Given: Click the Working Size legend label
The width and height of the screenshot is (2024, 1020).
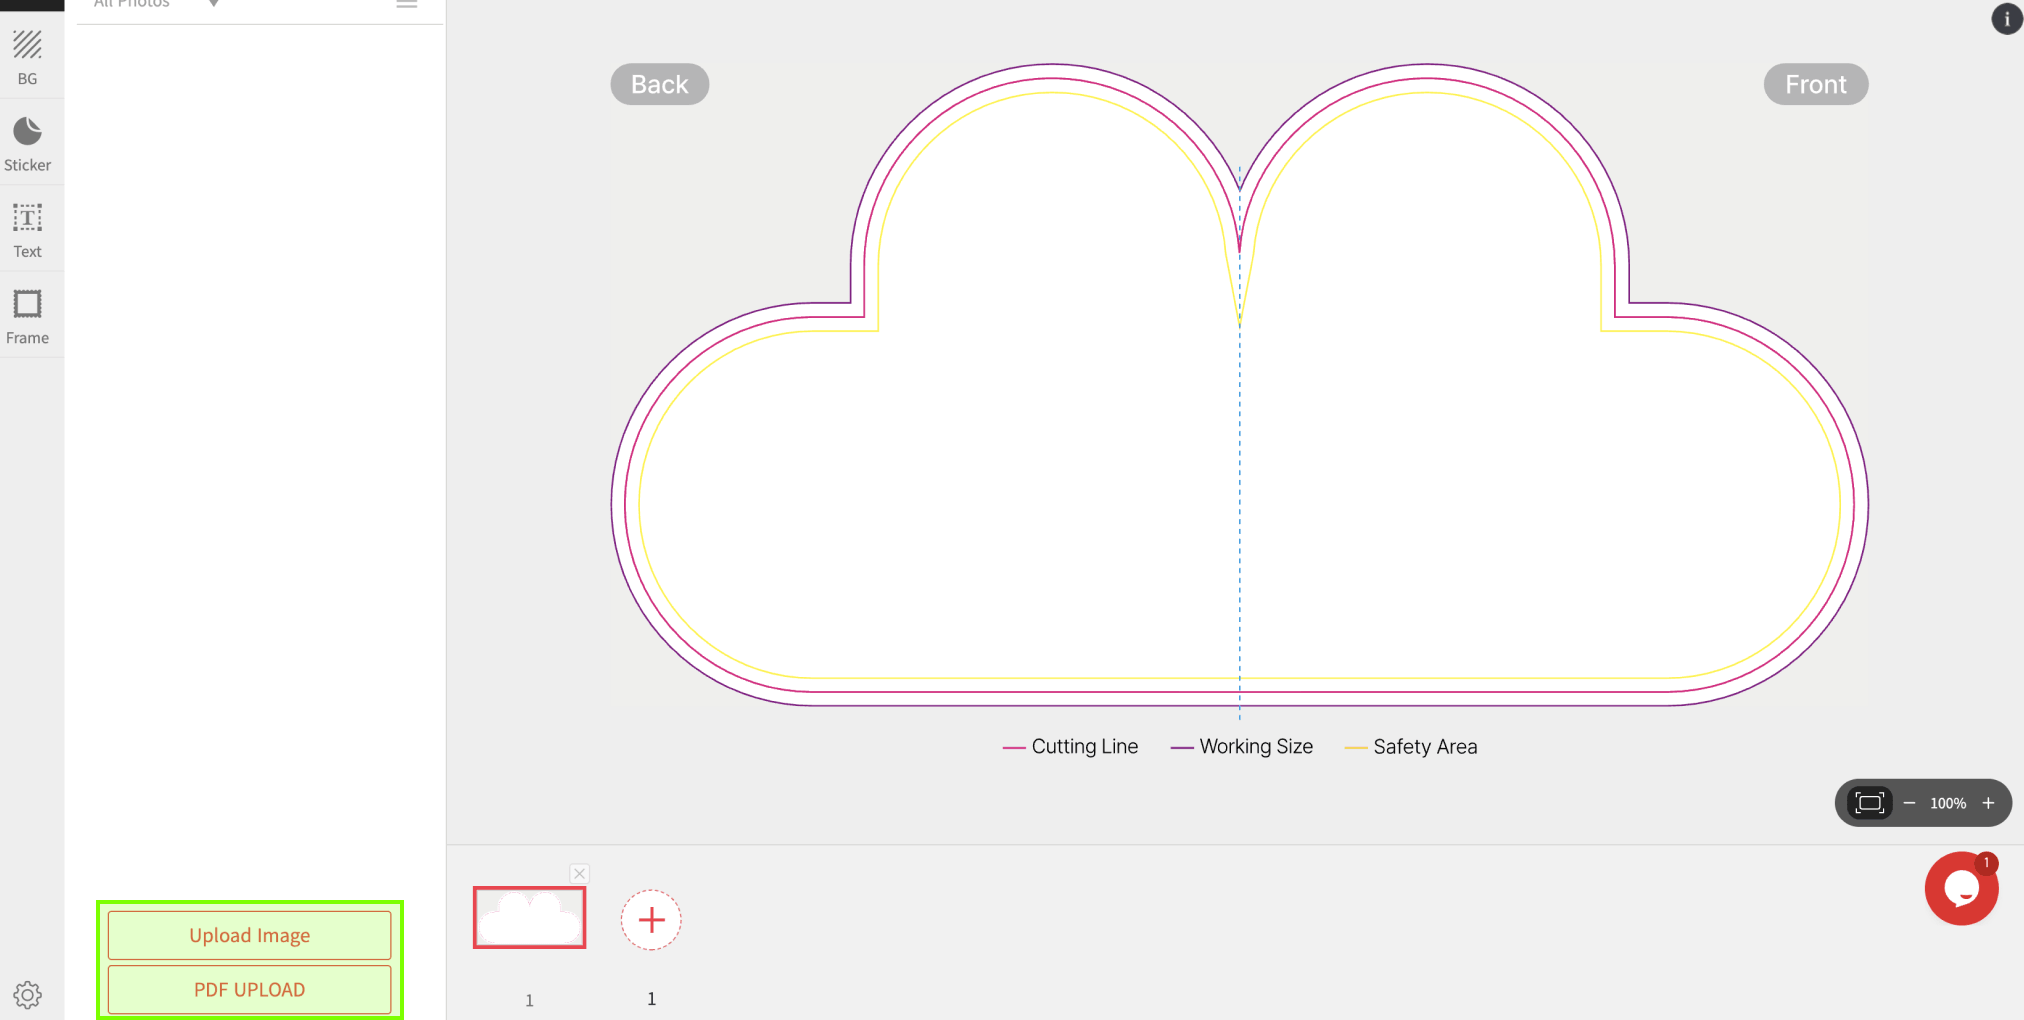Looking at the screenshot, I should [1256, 746].
